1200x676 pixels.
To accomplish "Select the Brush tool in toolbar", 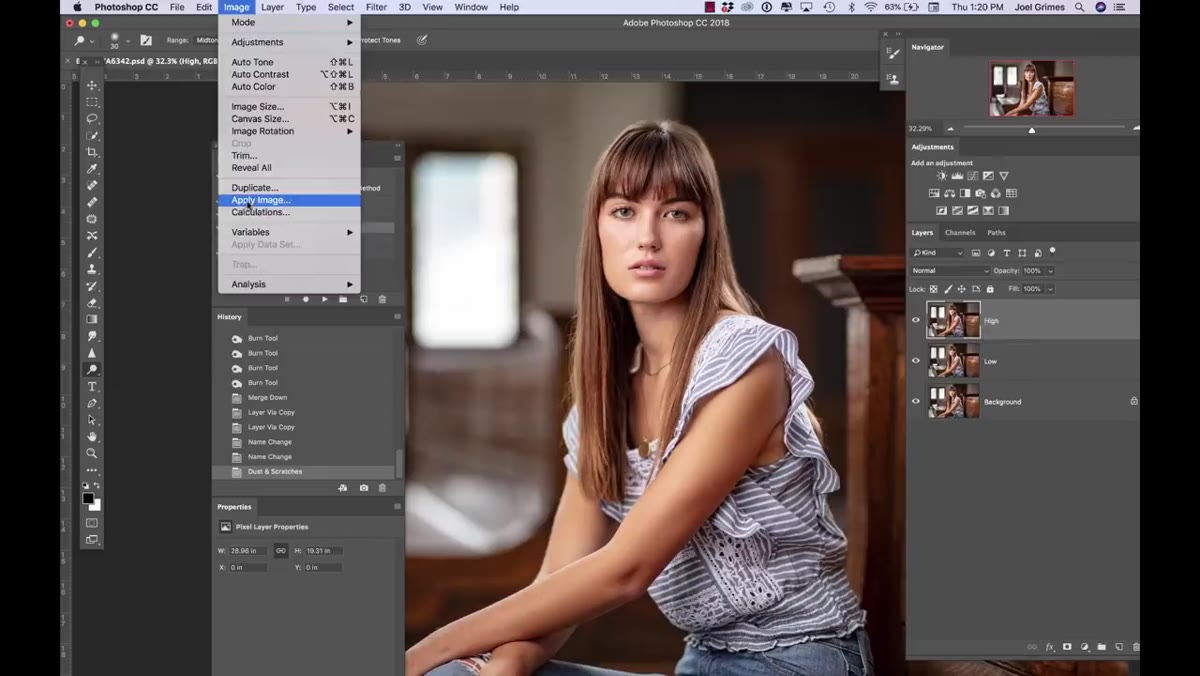I will click(x=92, y=253).
